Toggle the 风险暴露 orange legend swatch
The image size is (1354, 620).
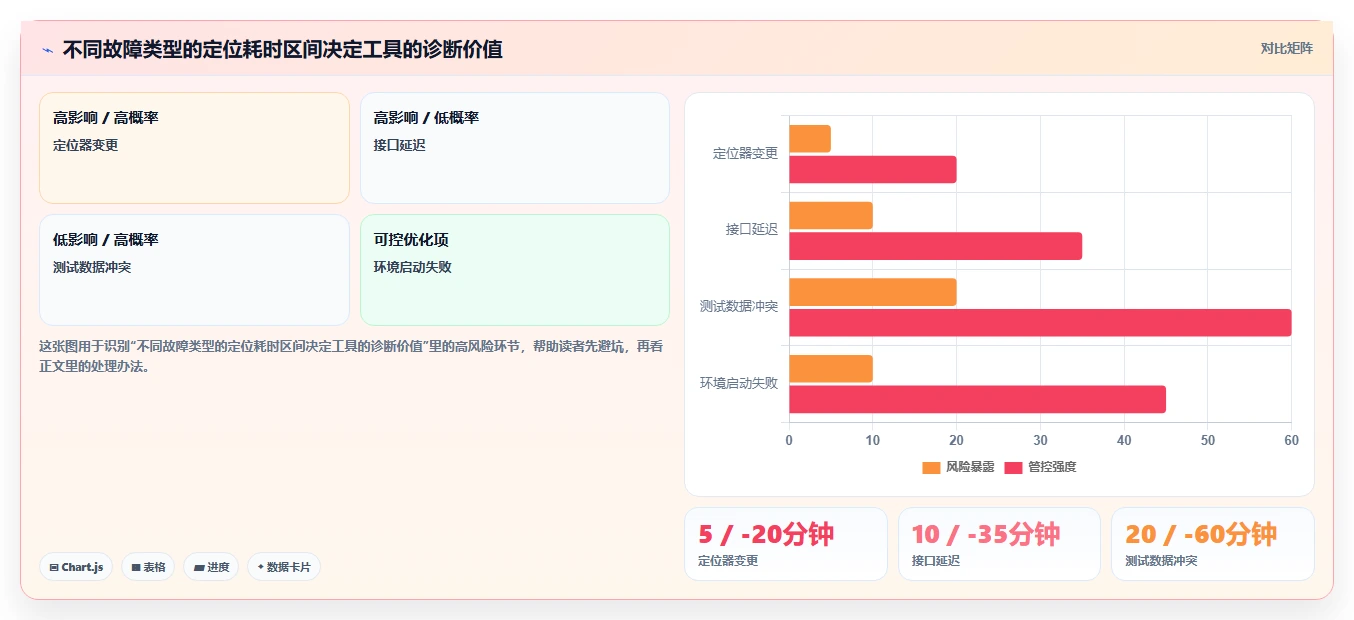click(931, 467)
